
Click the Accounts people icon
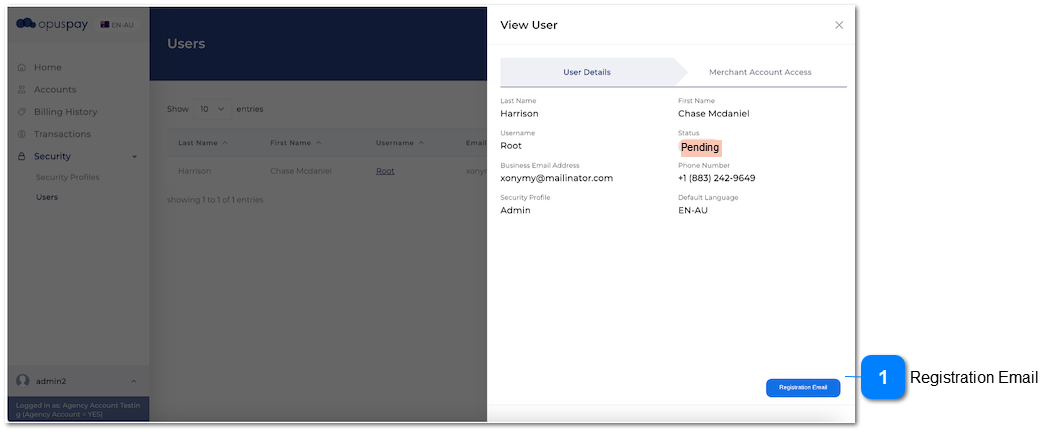(x=23, y=90)
